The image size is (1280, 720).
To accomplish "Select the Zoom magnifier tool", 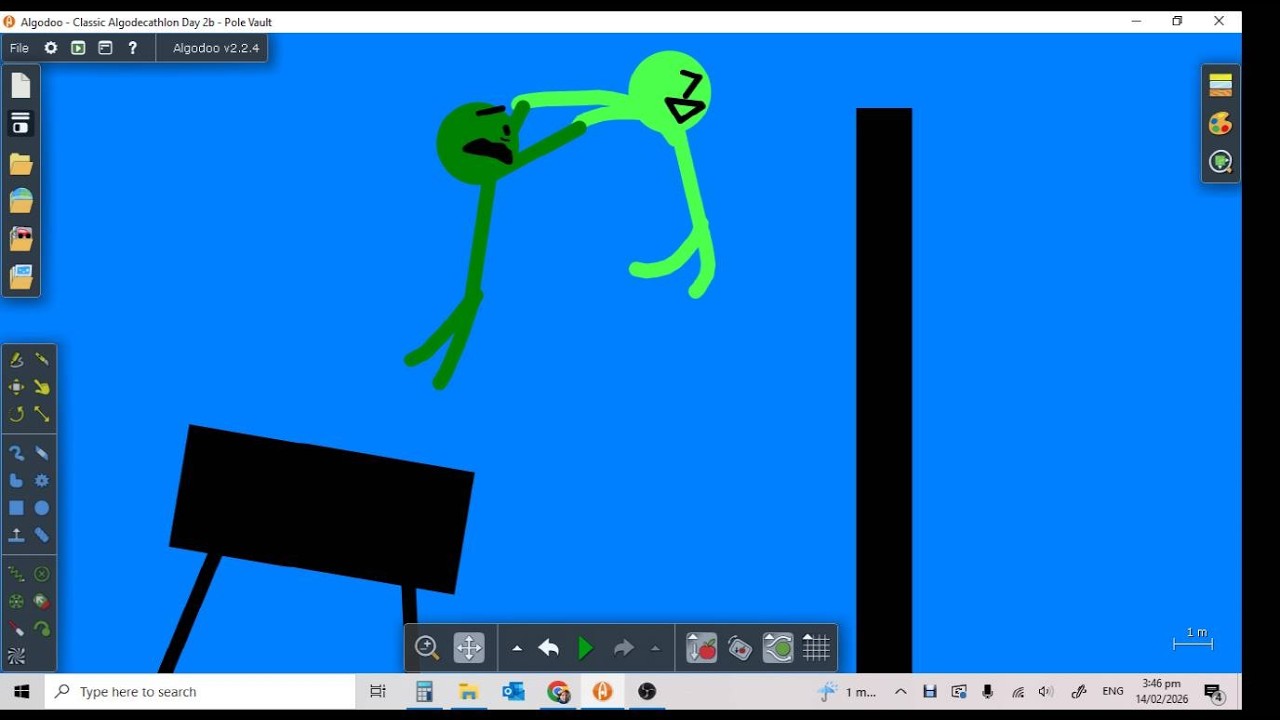I will pyautogui.click(x=427, y=648).
